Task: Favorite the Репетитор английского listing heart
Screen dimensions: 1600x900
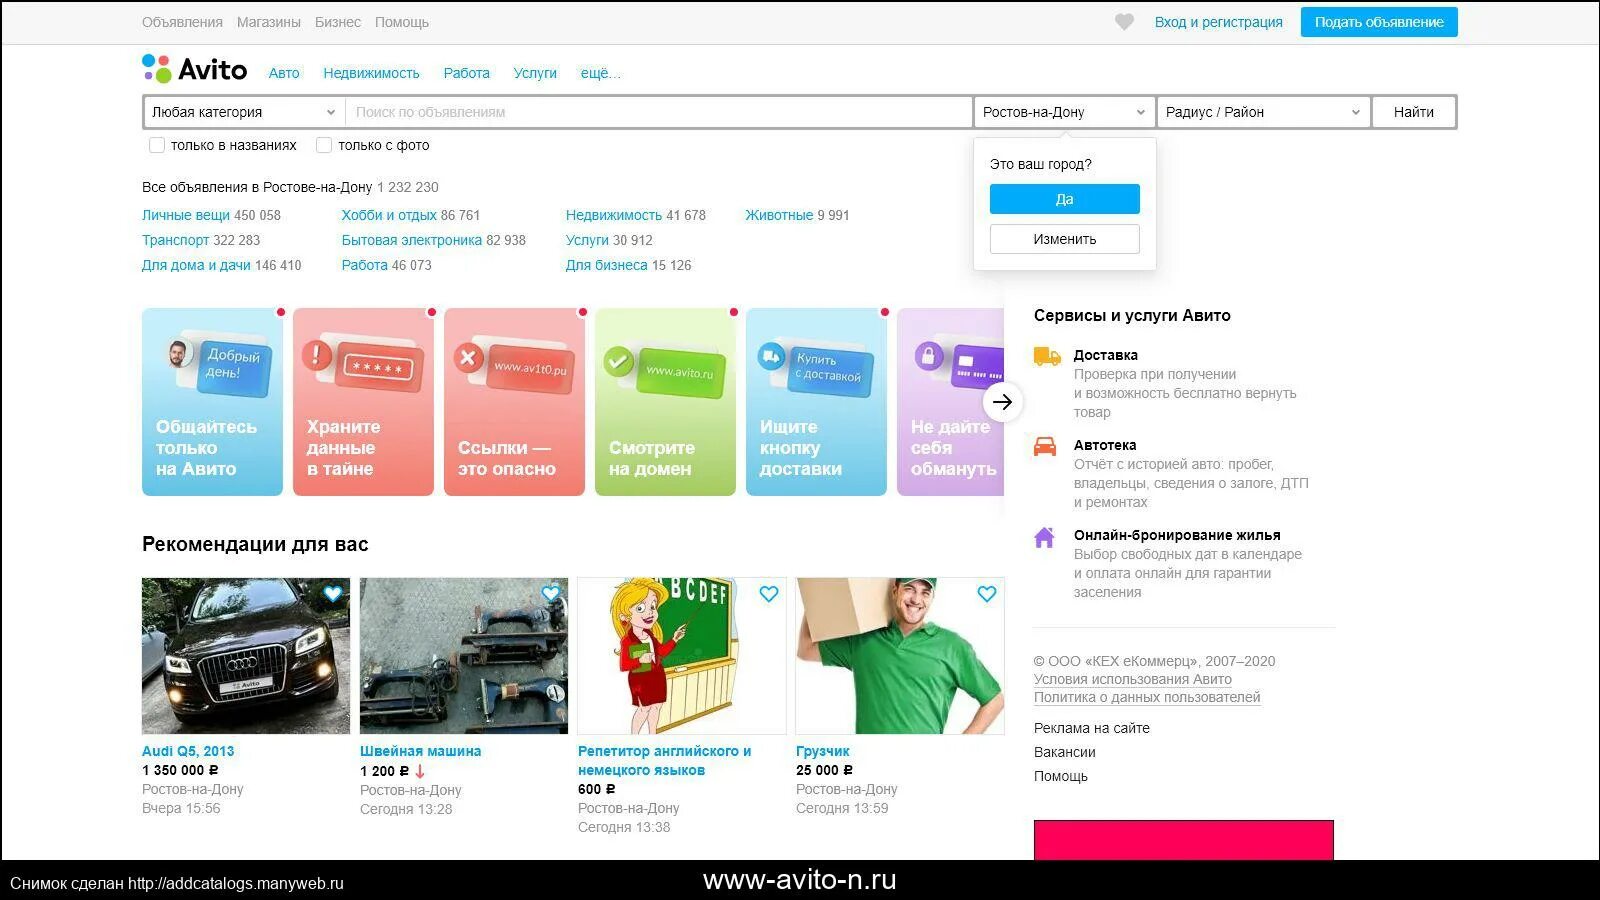Action: 768,594
